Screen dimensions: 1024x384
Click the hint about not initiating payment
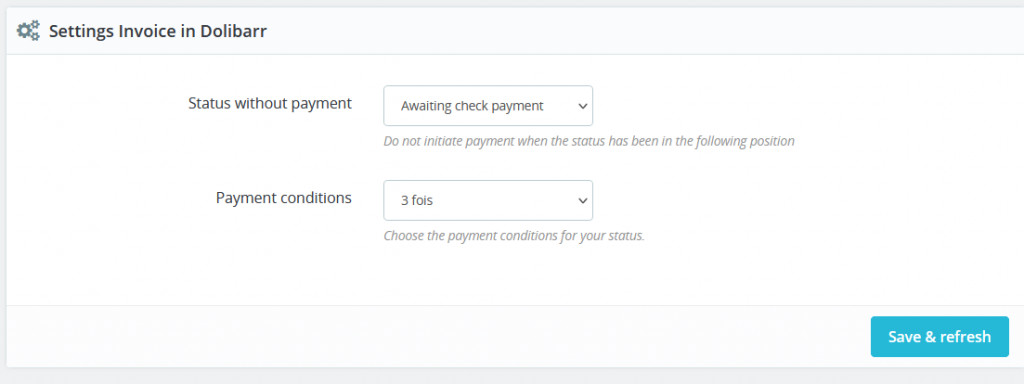pyautogui.click(x=588, y=141)
